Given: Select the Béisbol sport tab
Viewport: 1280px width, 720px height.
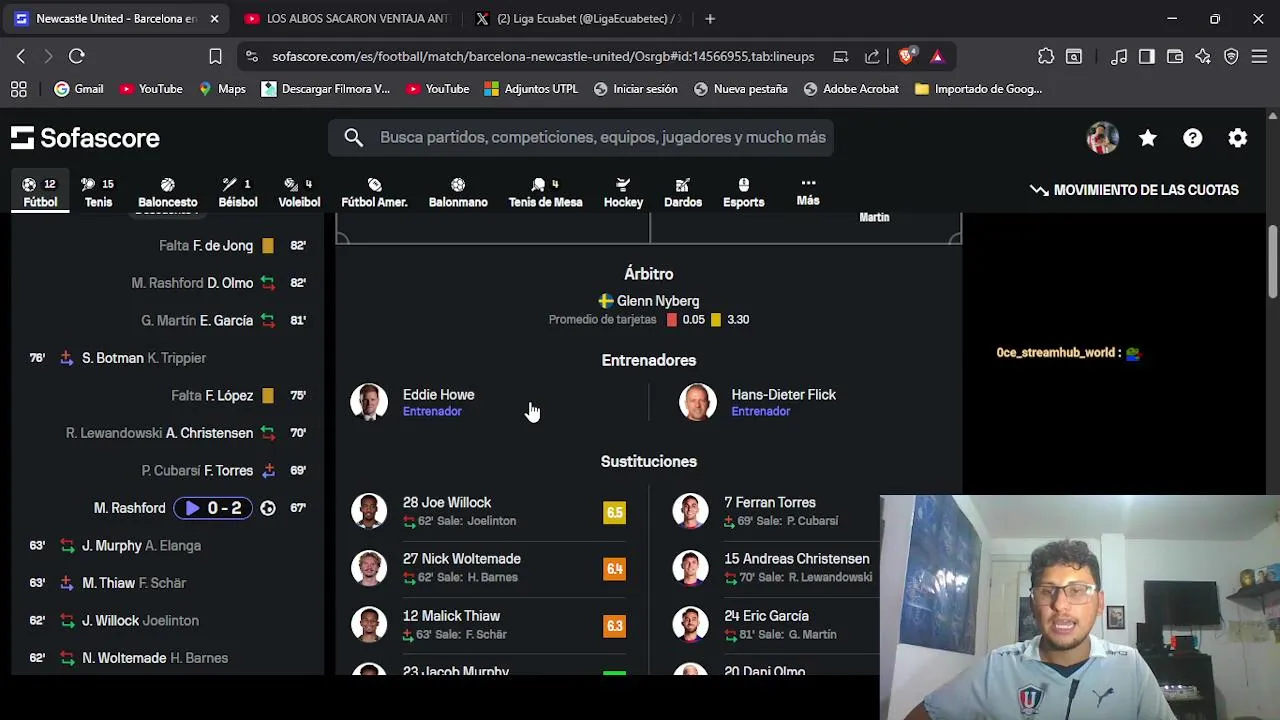Looking at the screenshot, I should click(x=238, y=193).
